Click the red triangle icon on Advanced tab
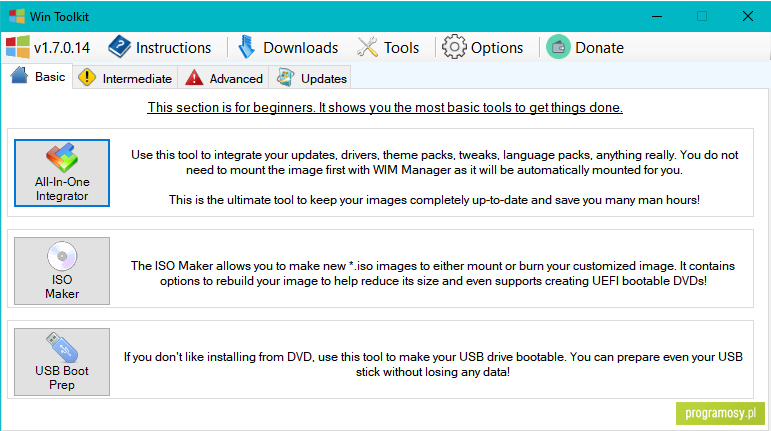Viewport: 771px width, 431px height. (x=194, y=78)
